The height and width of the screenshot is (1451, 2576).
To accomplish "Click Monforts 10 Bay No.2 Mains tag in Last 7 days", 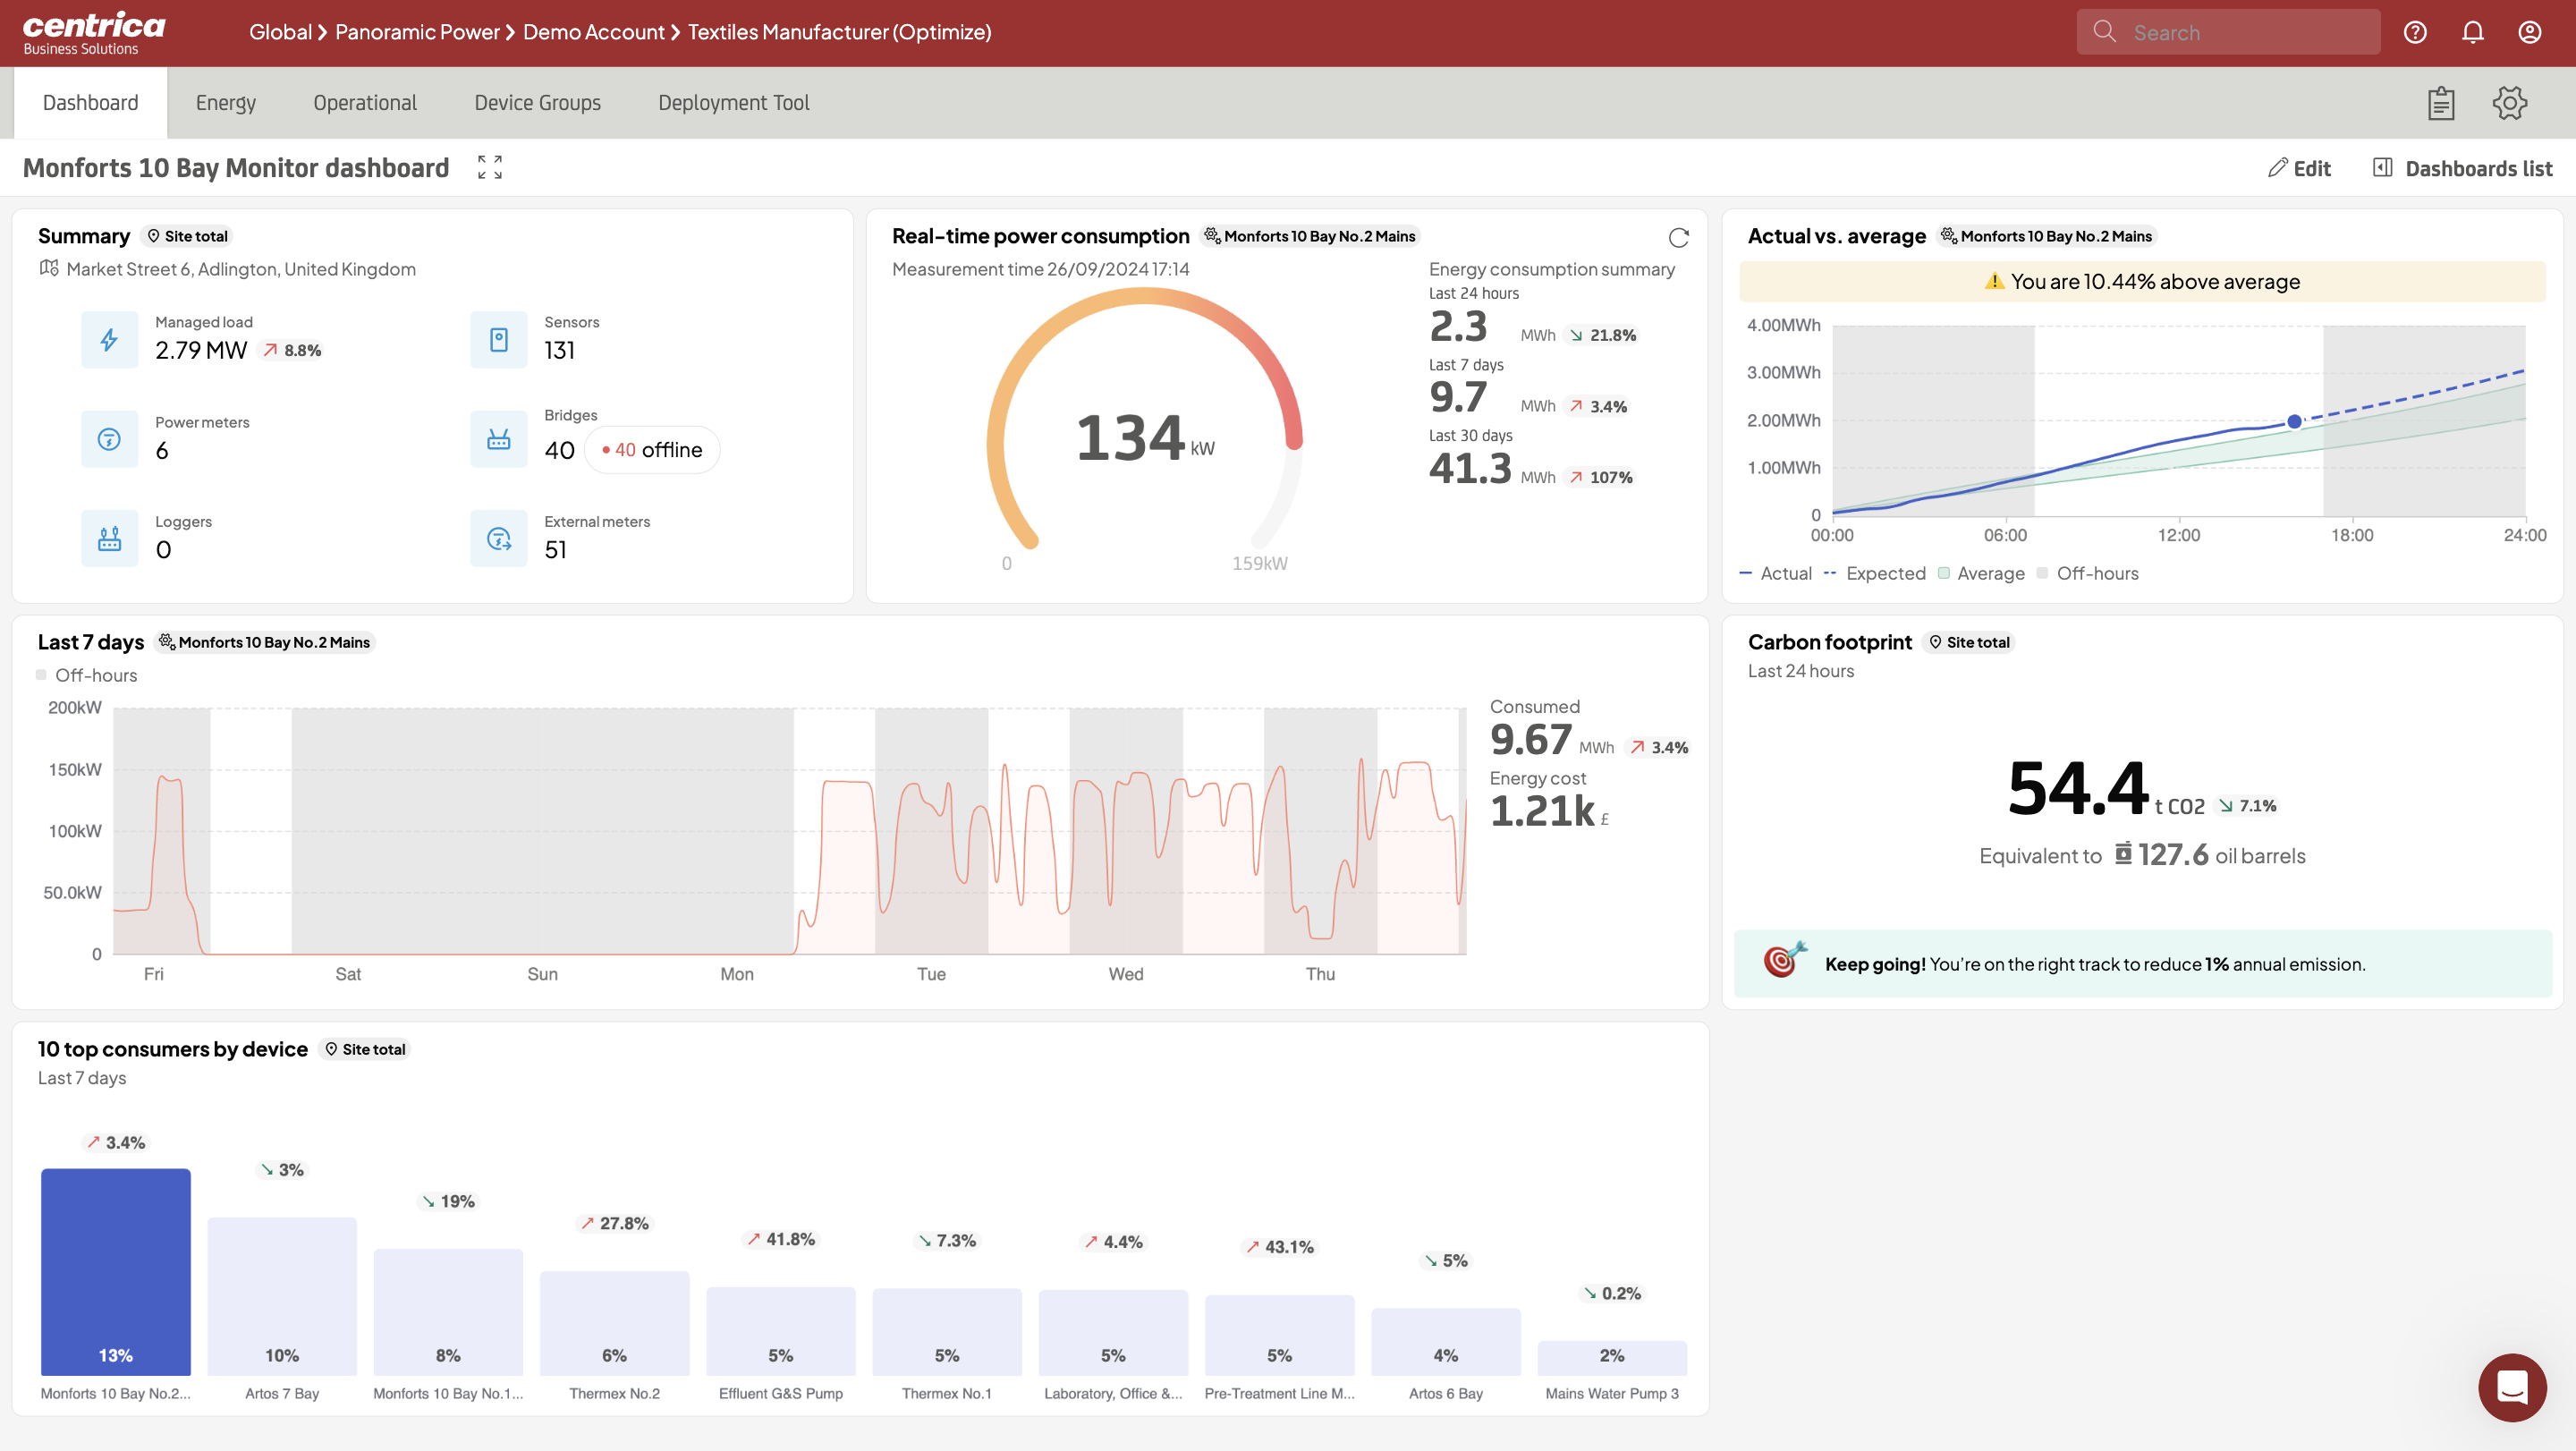I will (265, 642).
